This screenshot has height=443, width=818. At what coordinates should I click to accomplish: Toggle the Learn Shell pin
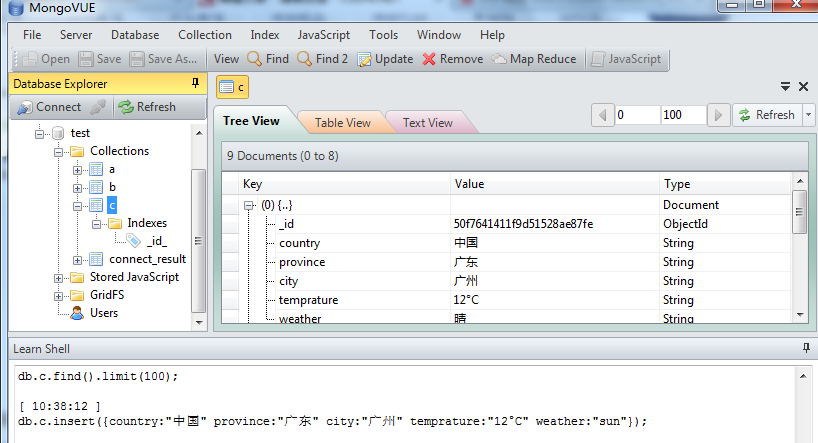click(x=806, y=348)
